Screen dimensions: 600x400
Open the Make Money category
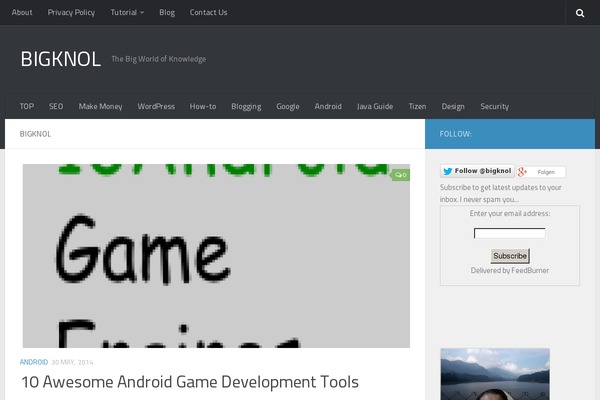(100, 106)
